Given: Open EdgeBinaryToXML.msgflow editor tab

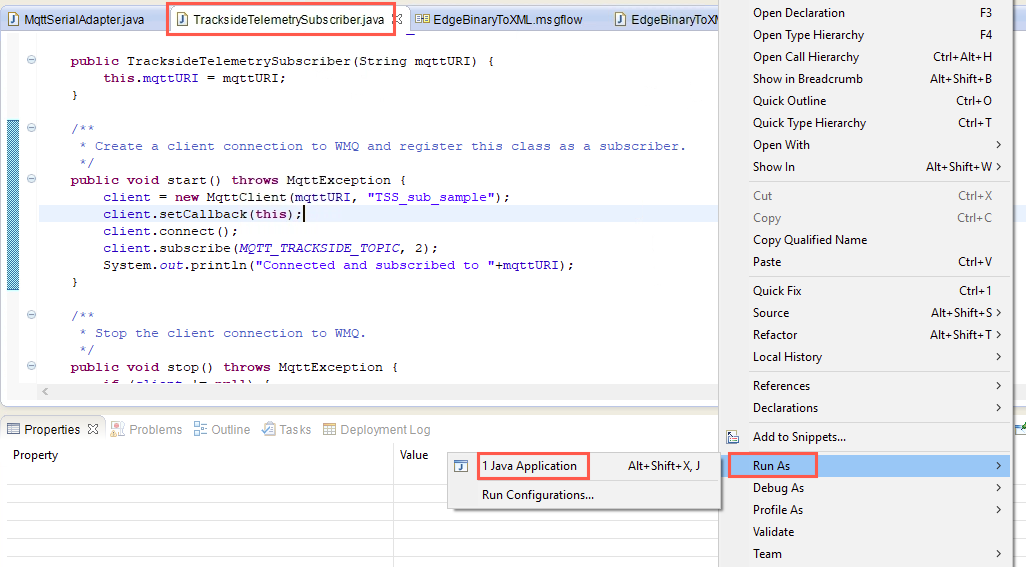Looking at the screenshot, I should 500,20.
